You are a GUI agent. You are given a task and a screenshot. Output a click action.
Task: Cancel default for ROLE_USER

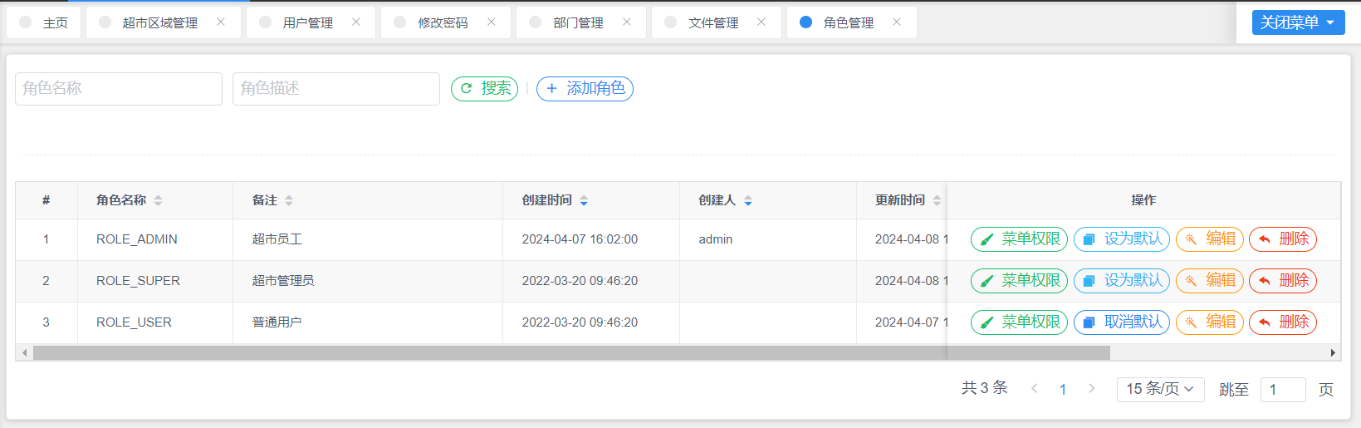(1122, 322)
